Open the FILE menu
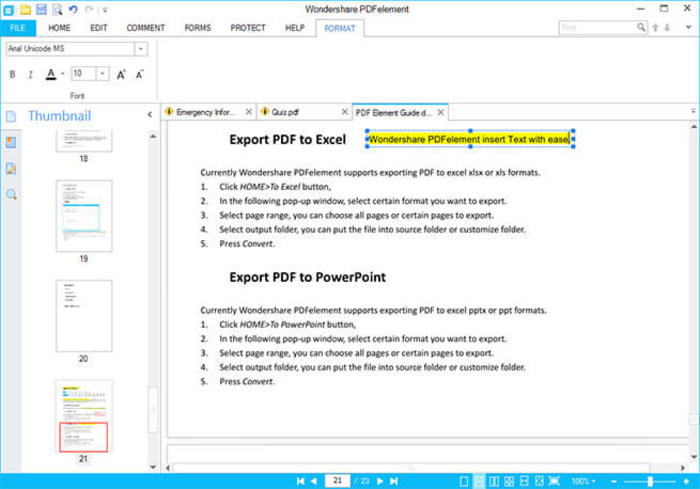 tap(18, 28)
